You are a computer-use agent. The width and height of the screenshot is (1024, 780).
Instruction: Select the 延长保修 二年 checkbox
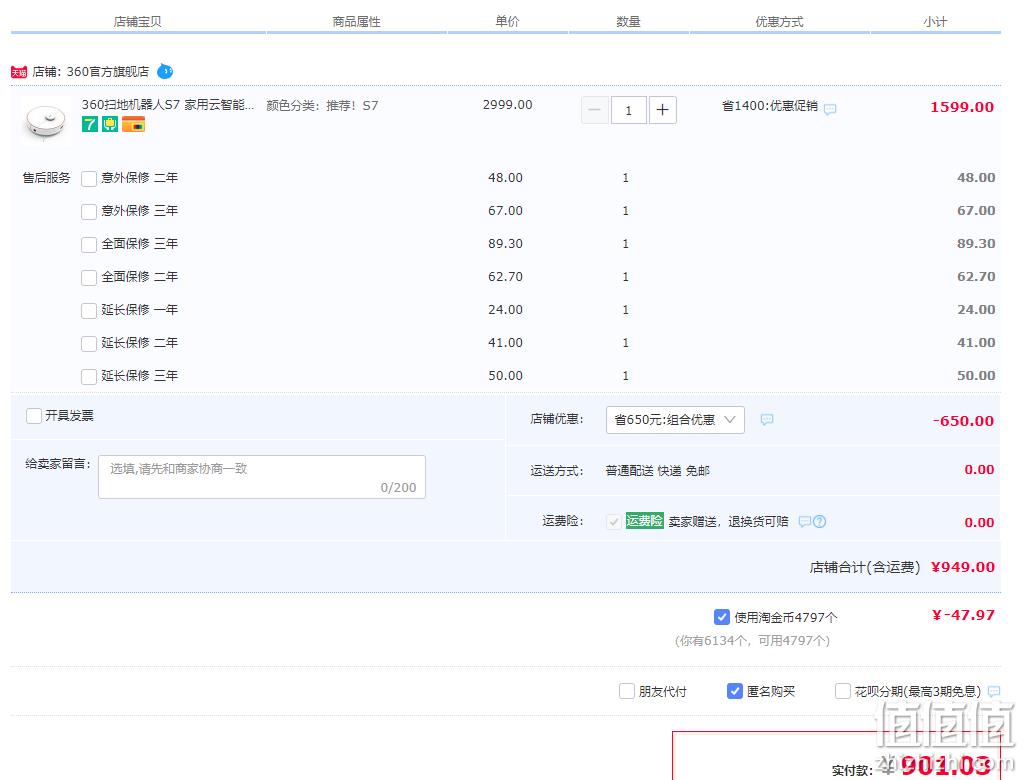tap(89, 344)
